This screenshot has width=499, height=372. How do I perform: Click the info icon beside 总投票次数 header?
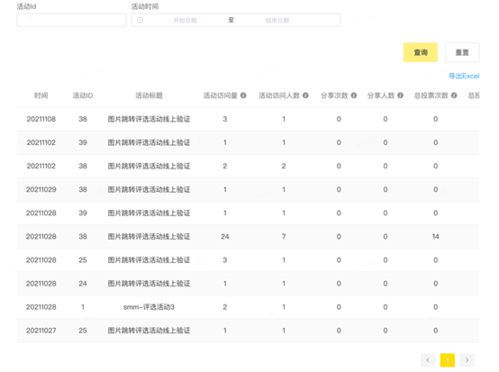click(454, 95)
